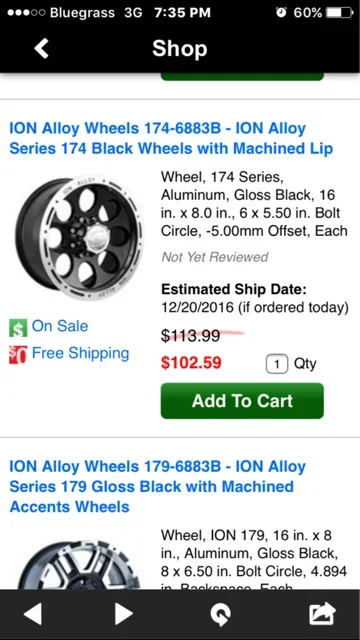Tap the reload icon in bottom bar
Screen dimensions: 360x640
tap(220, 614)
